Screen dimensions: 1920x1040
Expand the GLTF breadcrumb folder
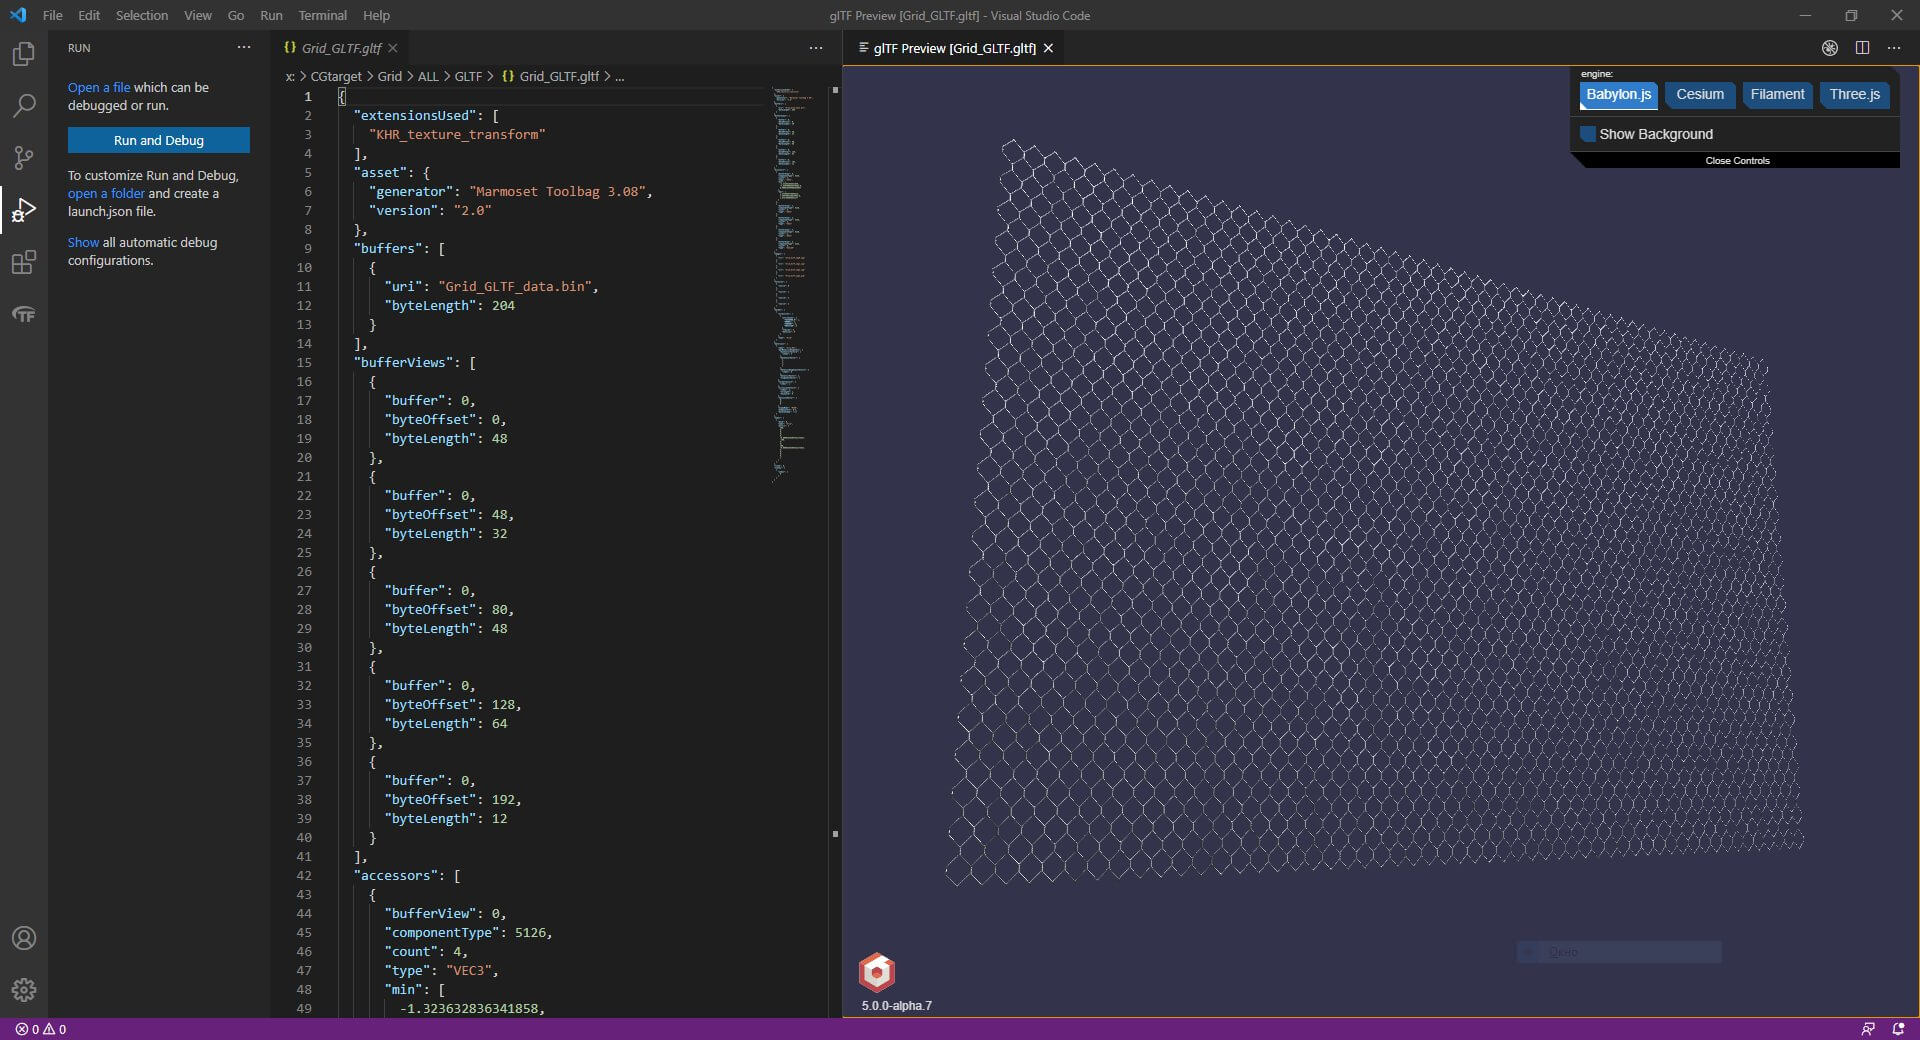coord(468,76)
